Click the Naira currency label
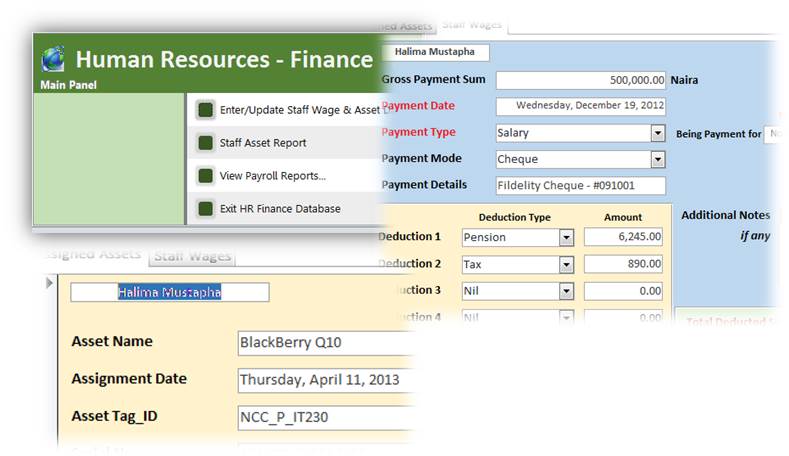The image size is (789, 456). click(684, 80)
